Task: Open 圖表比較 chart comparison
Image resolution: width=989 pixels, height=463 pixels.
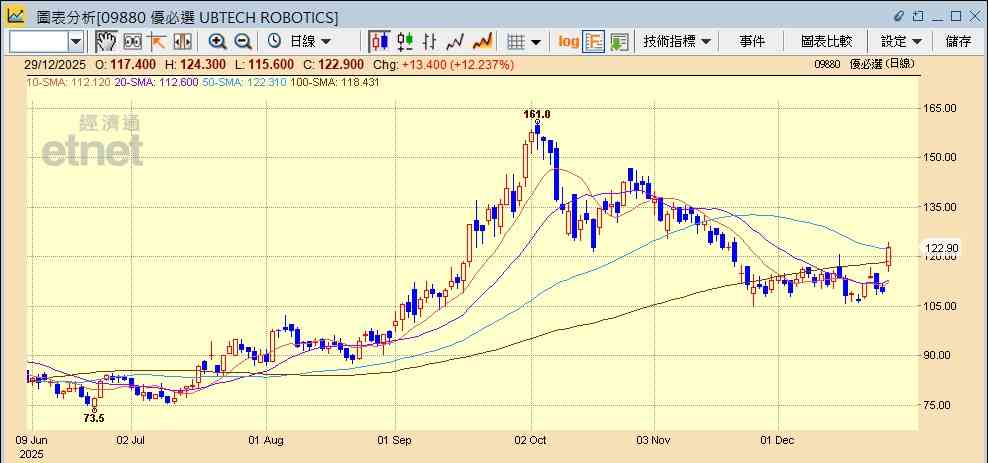Action: [x=826, y=42]
